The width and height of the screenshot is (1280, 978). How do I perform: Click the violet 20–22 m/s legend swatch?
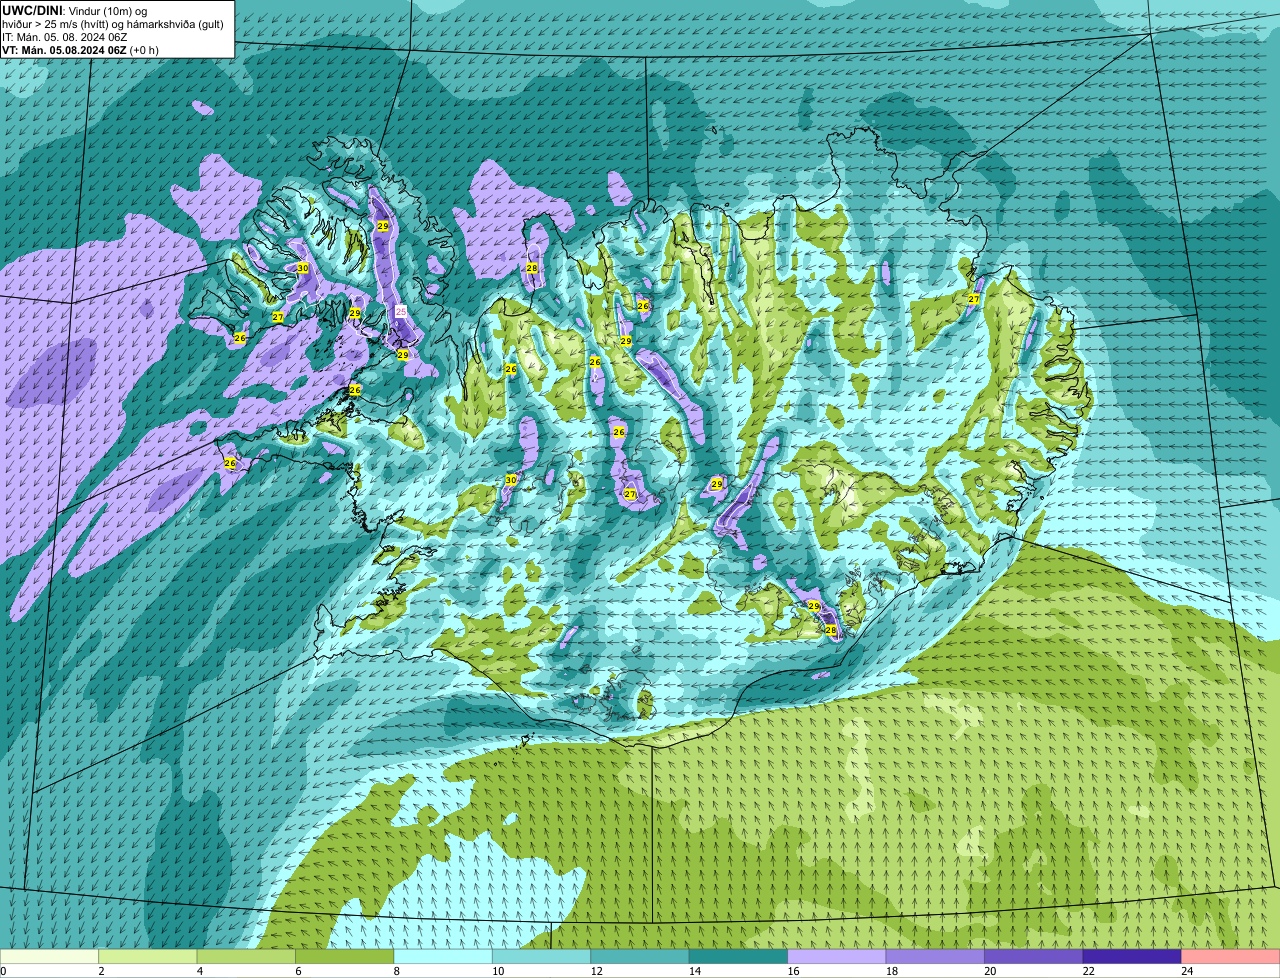1034,957
